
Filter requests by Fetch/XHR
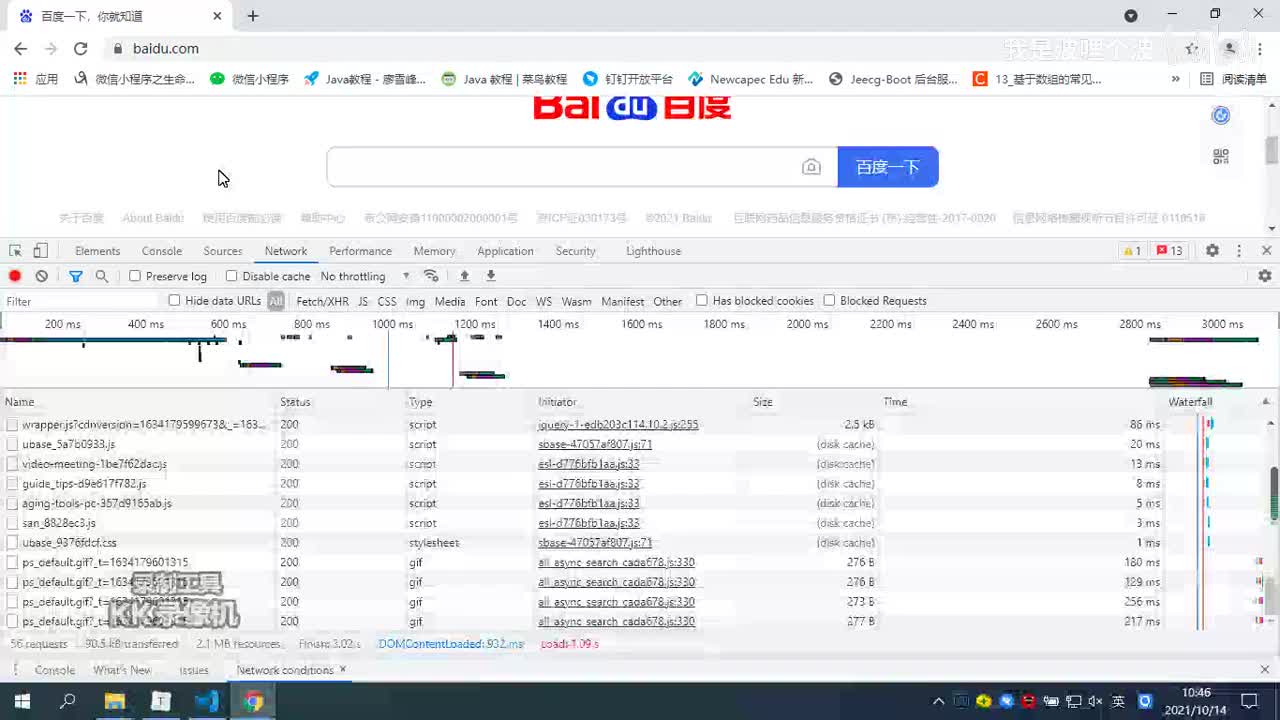pyautogui.click(x=322, y=301)
